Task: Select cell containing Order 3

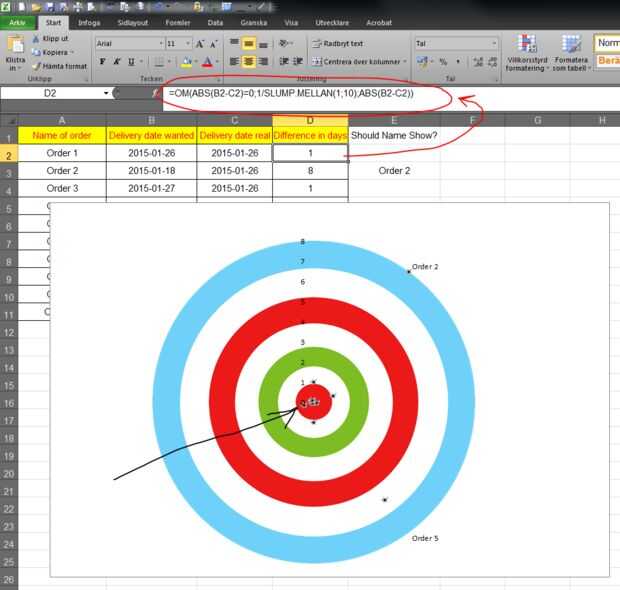Action: tap(62, 188)
